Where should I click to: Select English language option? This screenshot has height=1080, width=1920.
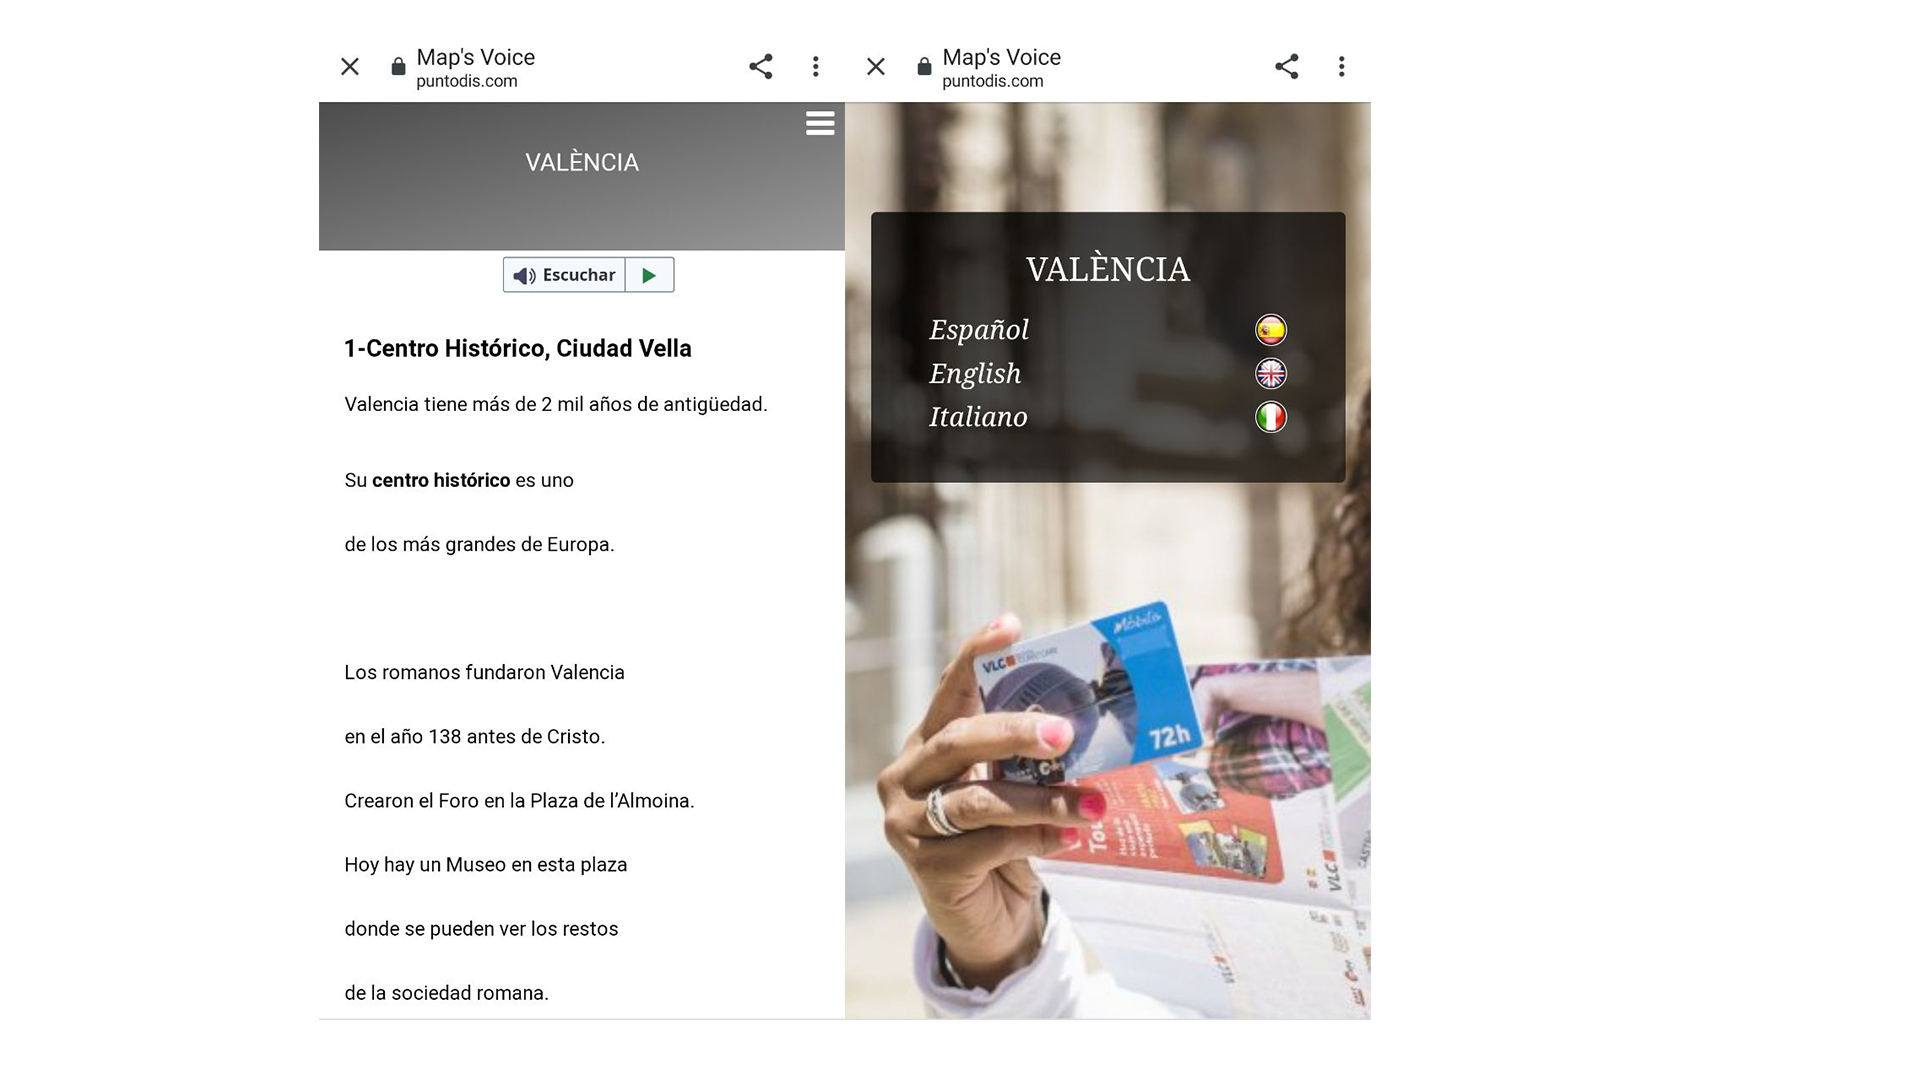pos(975,374)
